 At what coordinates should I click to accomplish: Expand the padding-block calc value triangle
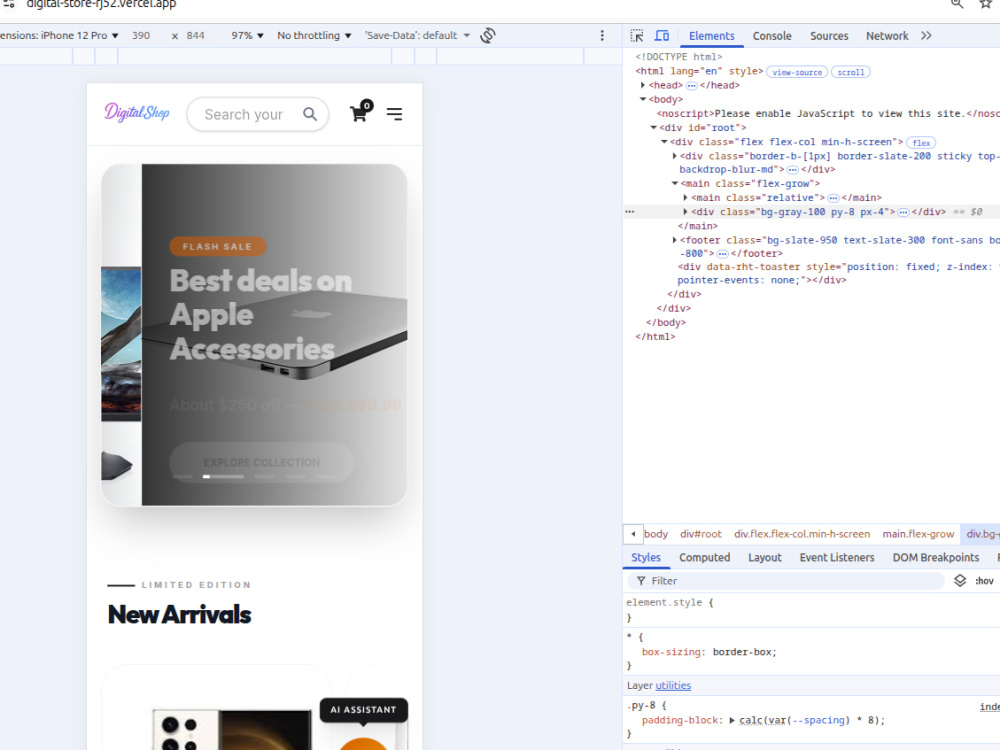click(732, 720)
